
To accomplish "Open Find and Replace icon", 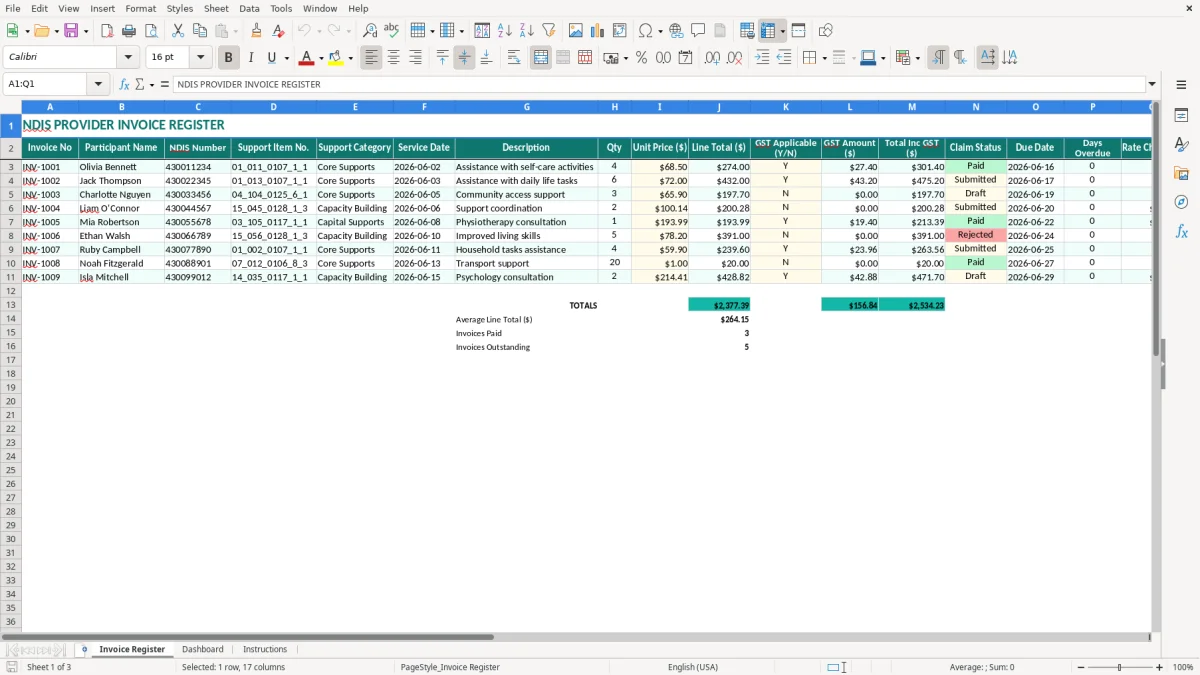I will pyautogui.click(x=370, y=31).
